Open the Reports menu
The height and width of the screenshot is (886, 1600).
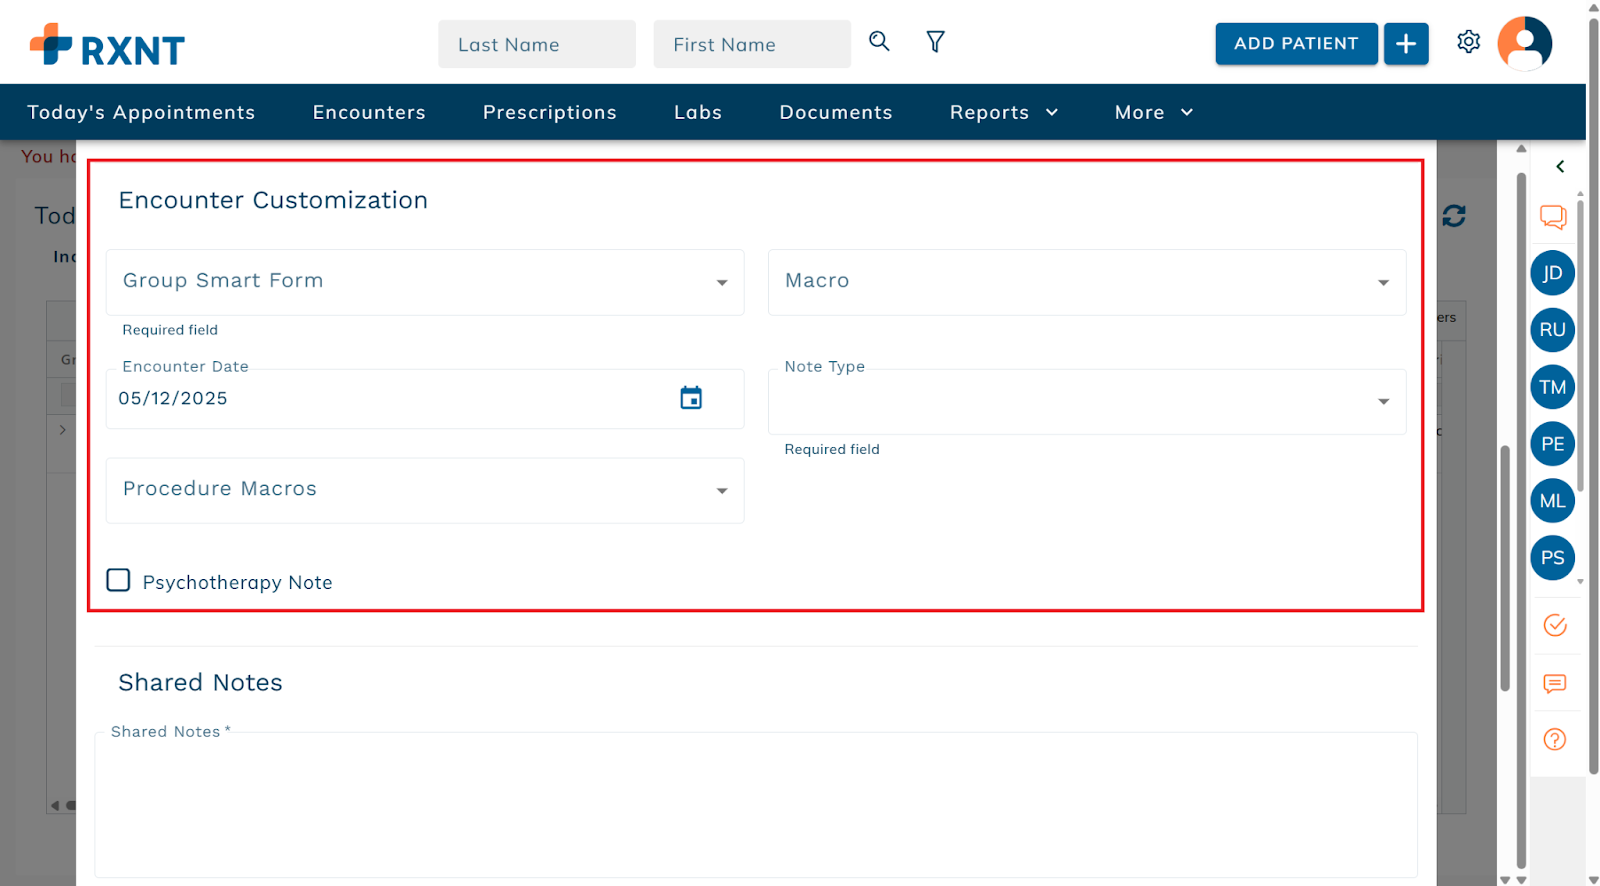(x=1003, y=113)
